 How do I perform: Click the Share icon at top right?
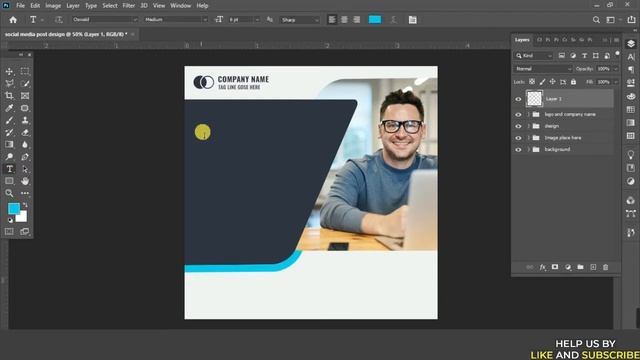coord(631,20)
